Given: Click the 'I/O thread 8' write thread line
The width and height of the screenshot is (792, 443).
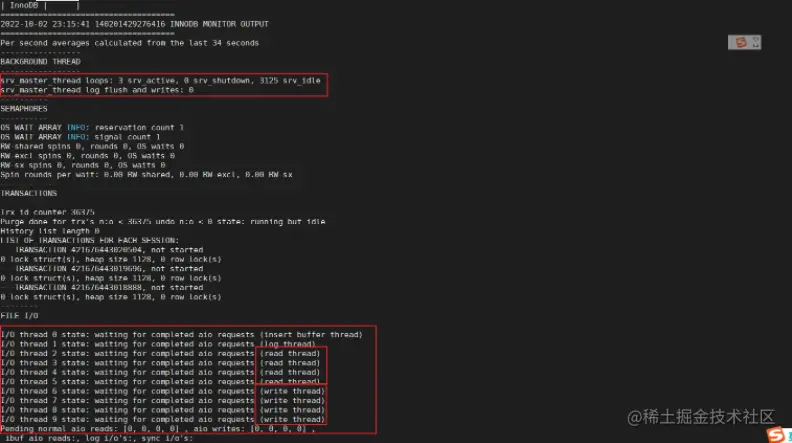Looking at the screenshot, I should click(163, 410).
